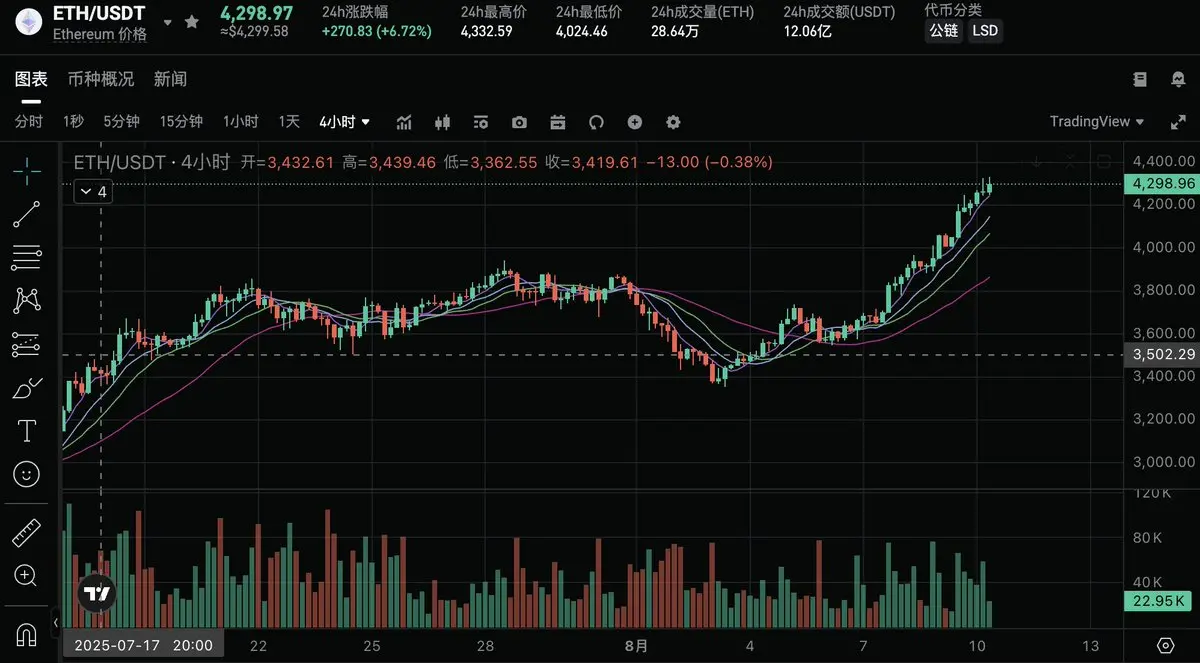The height and width of the screenshot is (663, 1200).
Task: Click the Ethereum 价格 link
Action: click(99, 34)
